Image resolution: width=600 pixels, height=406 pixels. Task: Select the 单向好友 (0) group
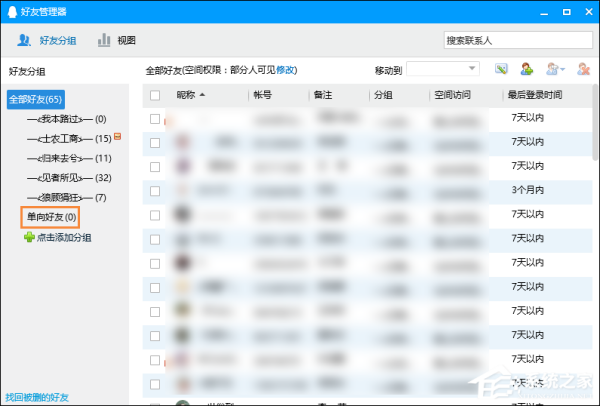[x=51, y=217]
